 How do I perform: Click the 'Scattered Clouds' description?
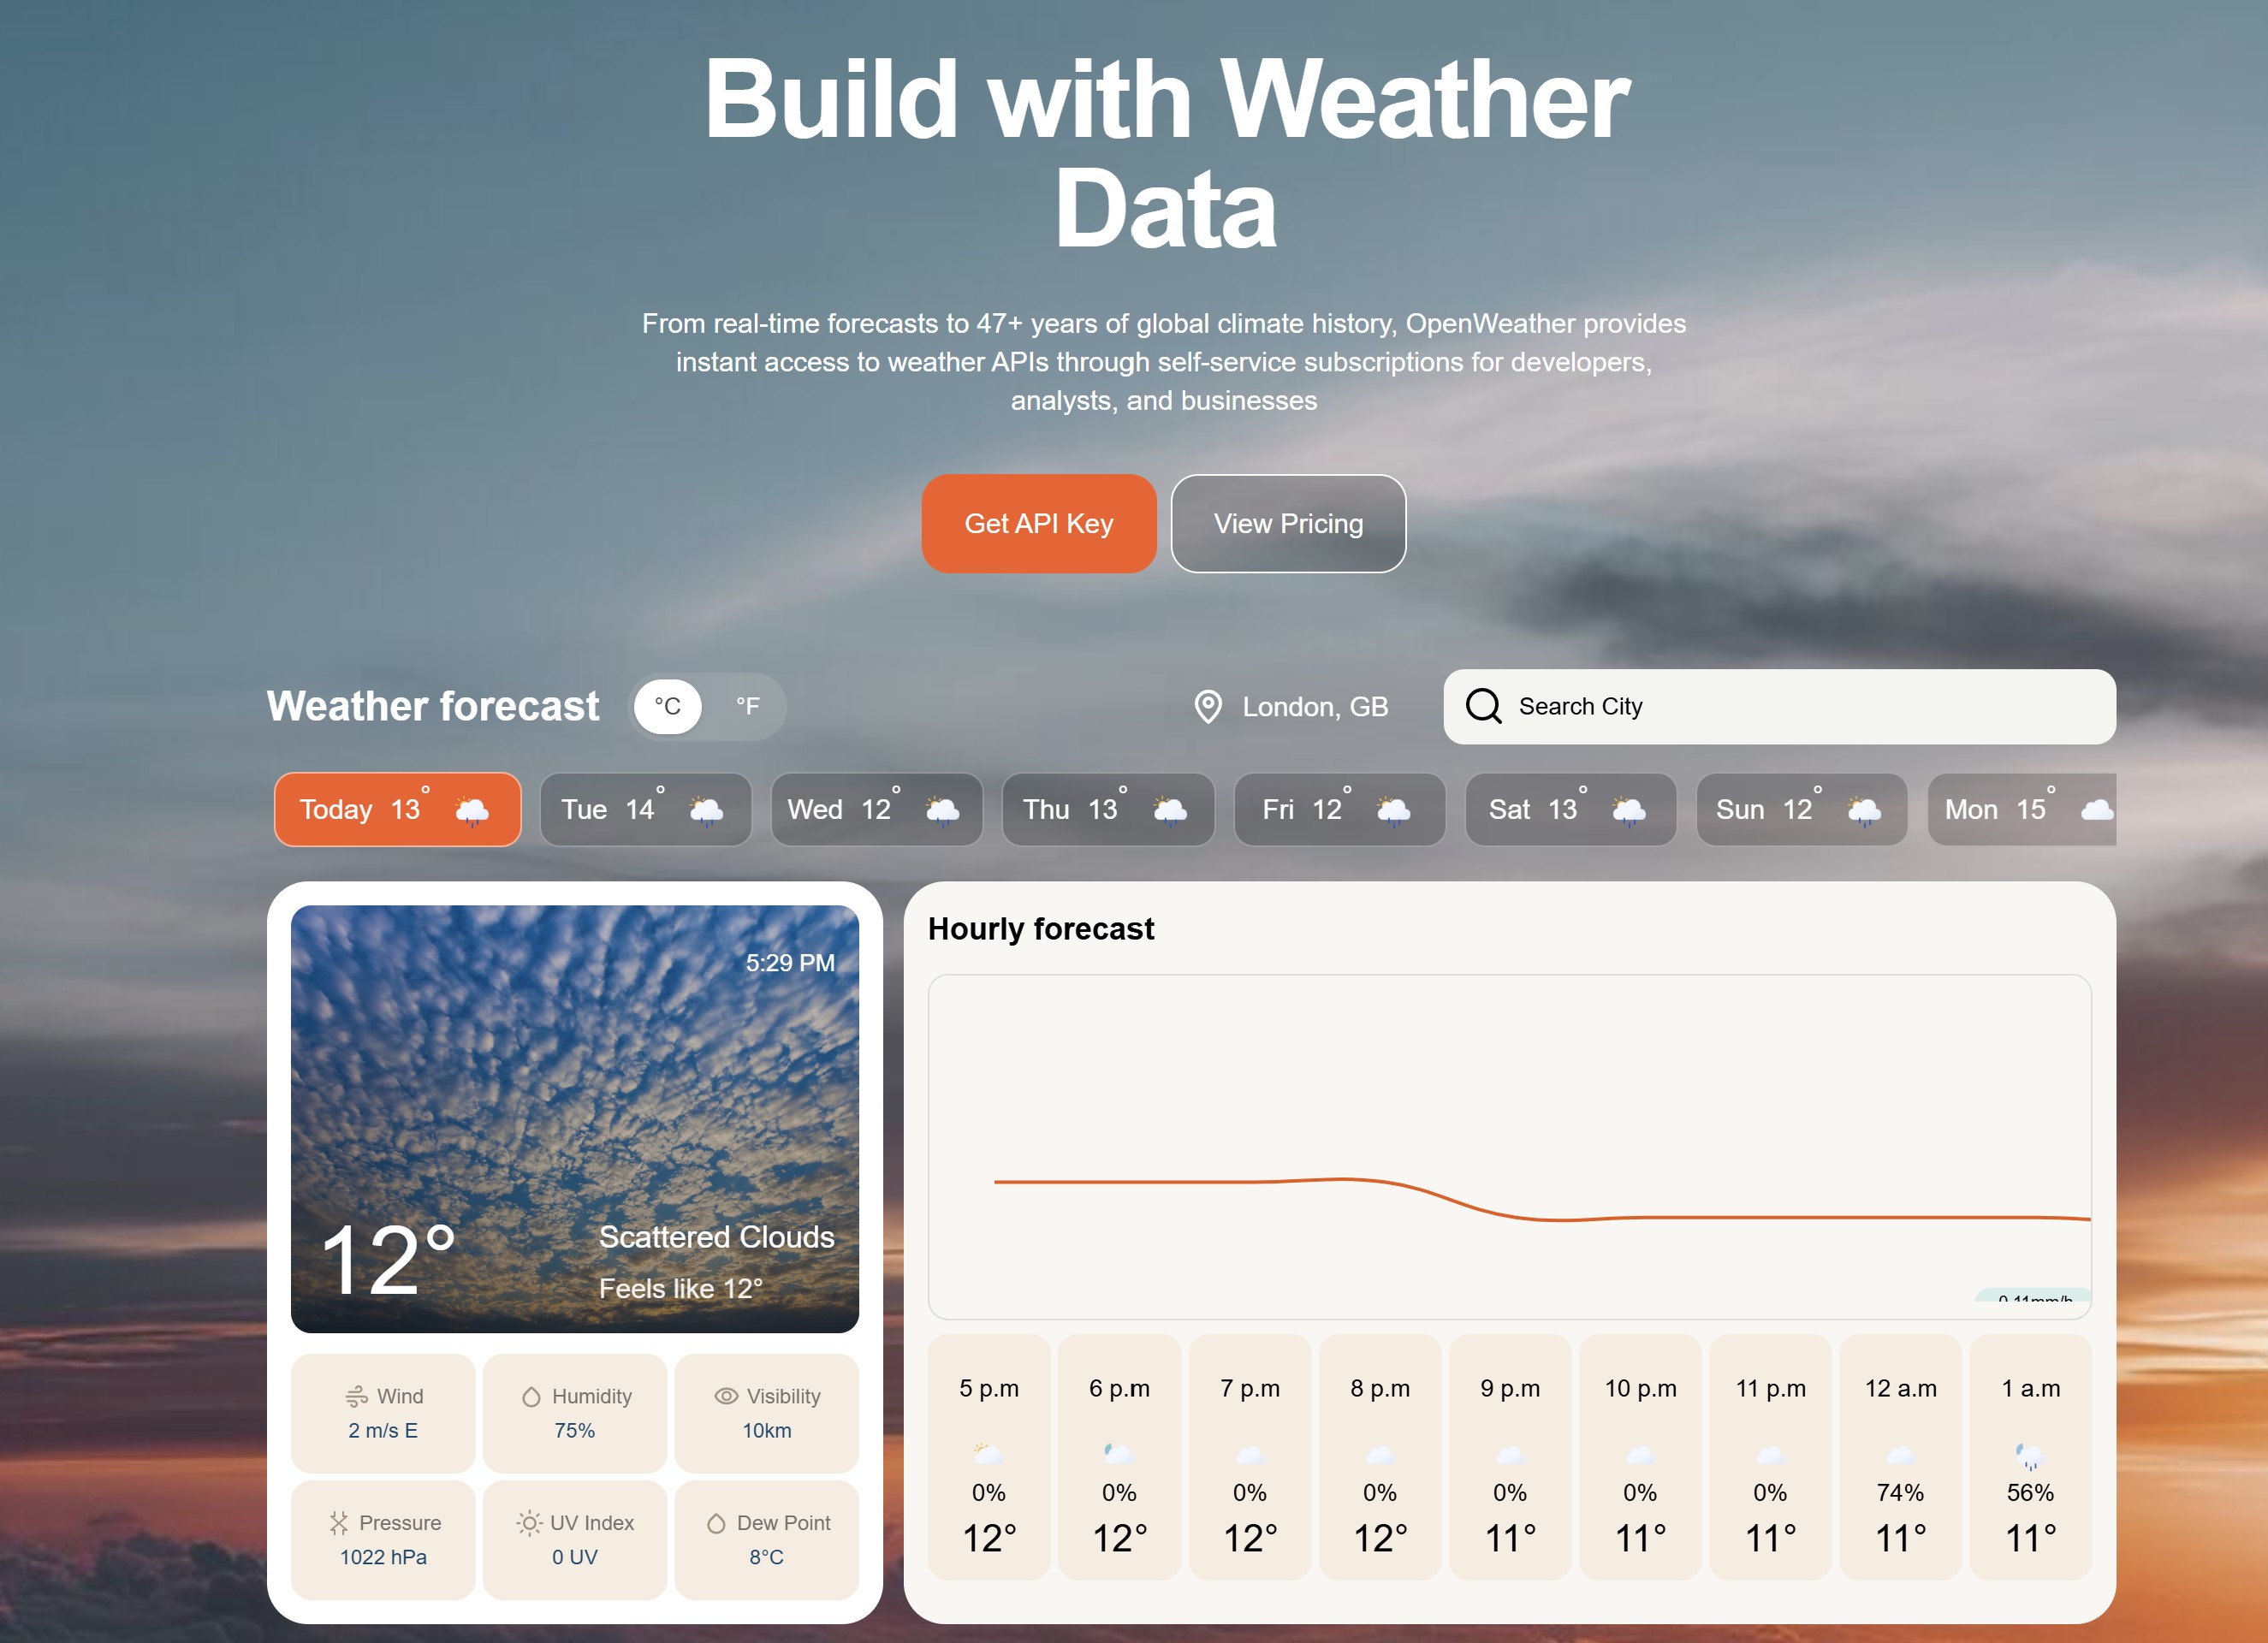pyautogui.click(x=716, y=1237)
